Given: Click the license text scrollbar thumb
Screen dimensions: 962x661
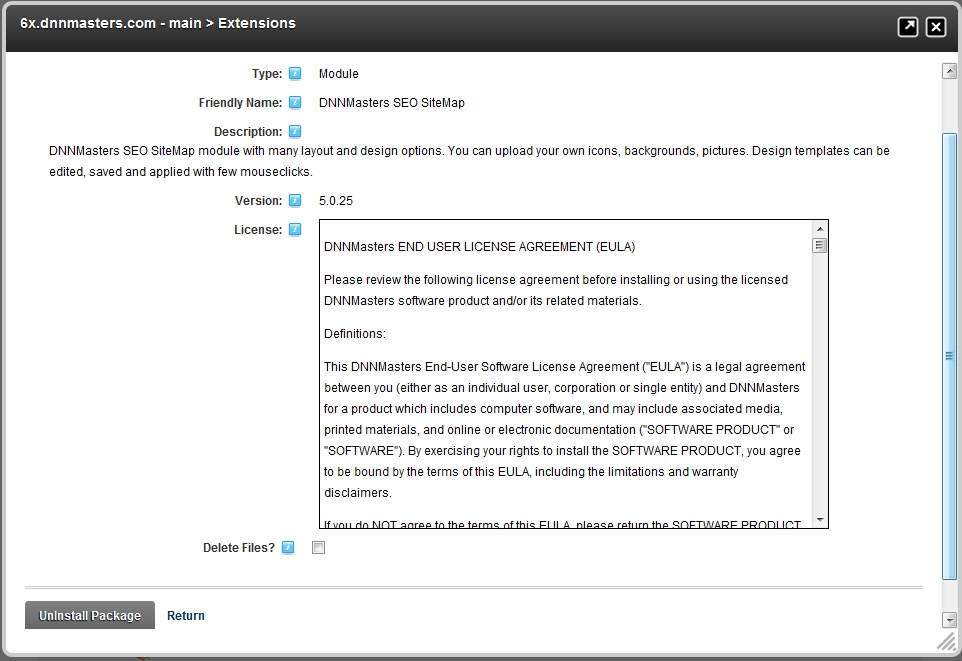Looking at the screenshot, I should (820, 245).
